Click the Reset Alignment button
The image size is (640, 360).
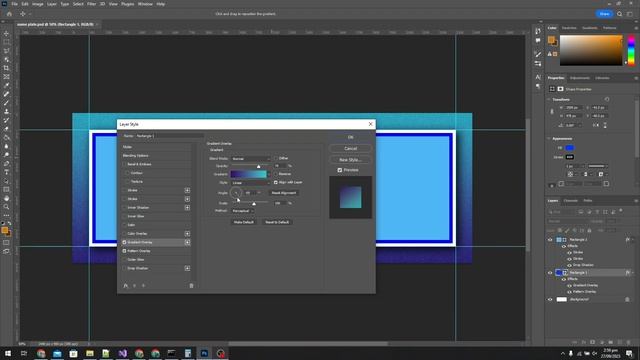(284, 193)
